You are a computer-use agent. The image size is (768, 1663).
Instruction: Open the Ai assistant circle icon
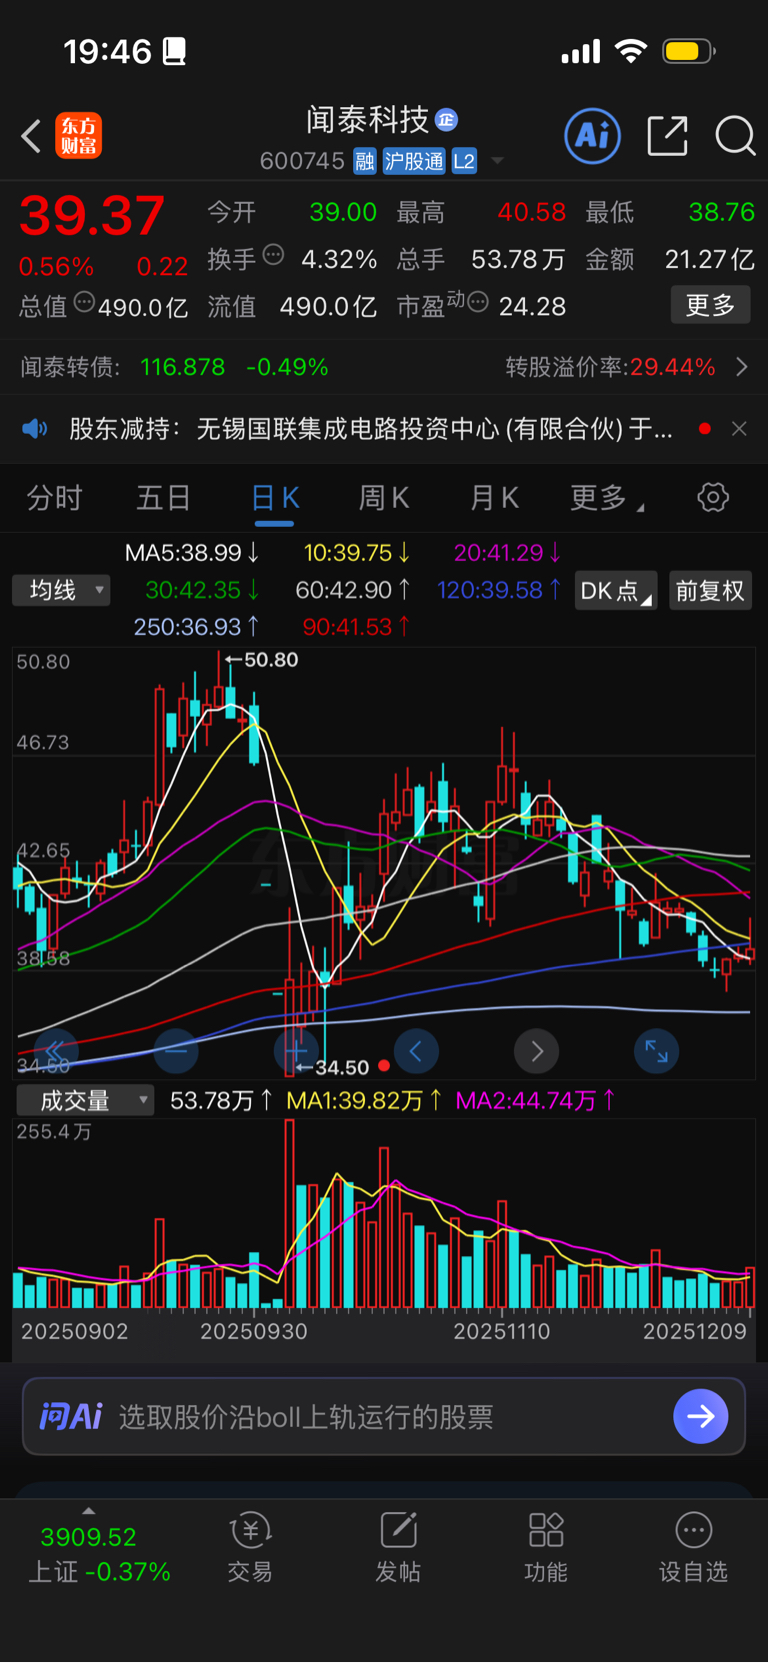[593, 136]
